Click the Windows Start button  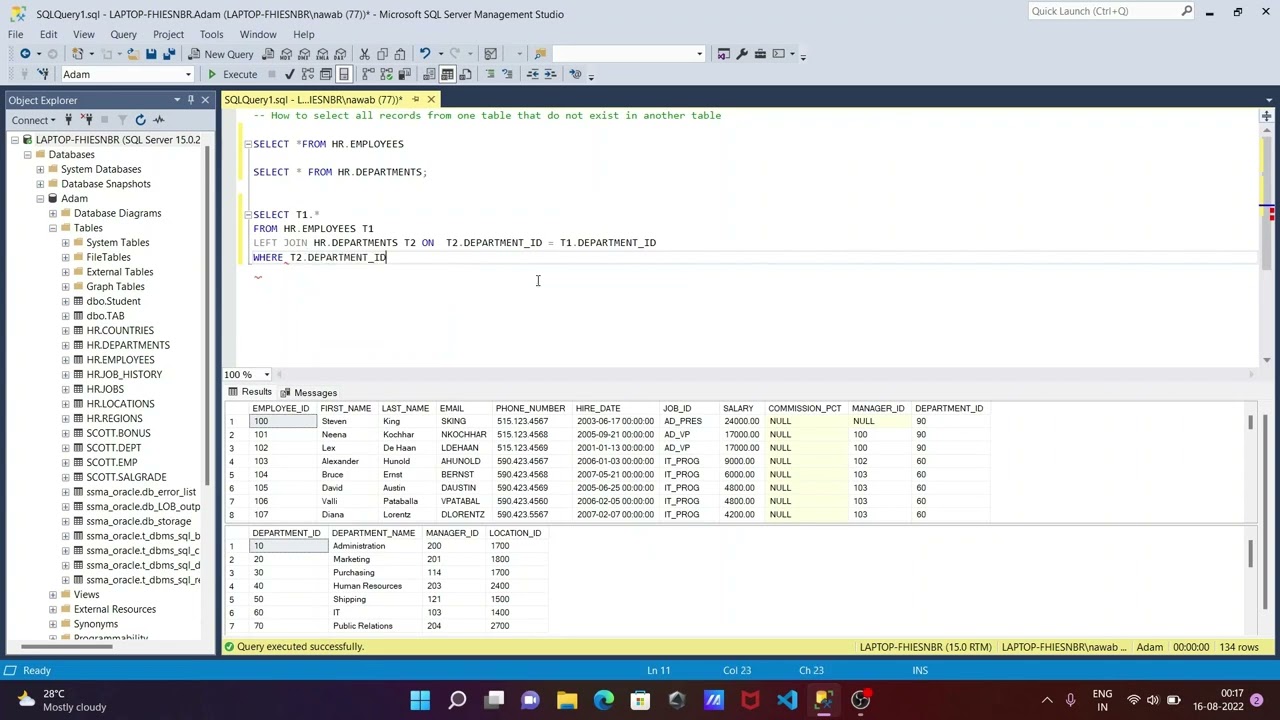pos(420,700)
